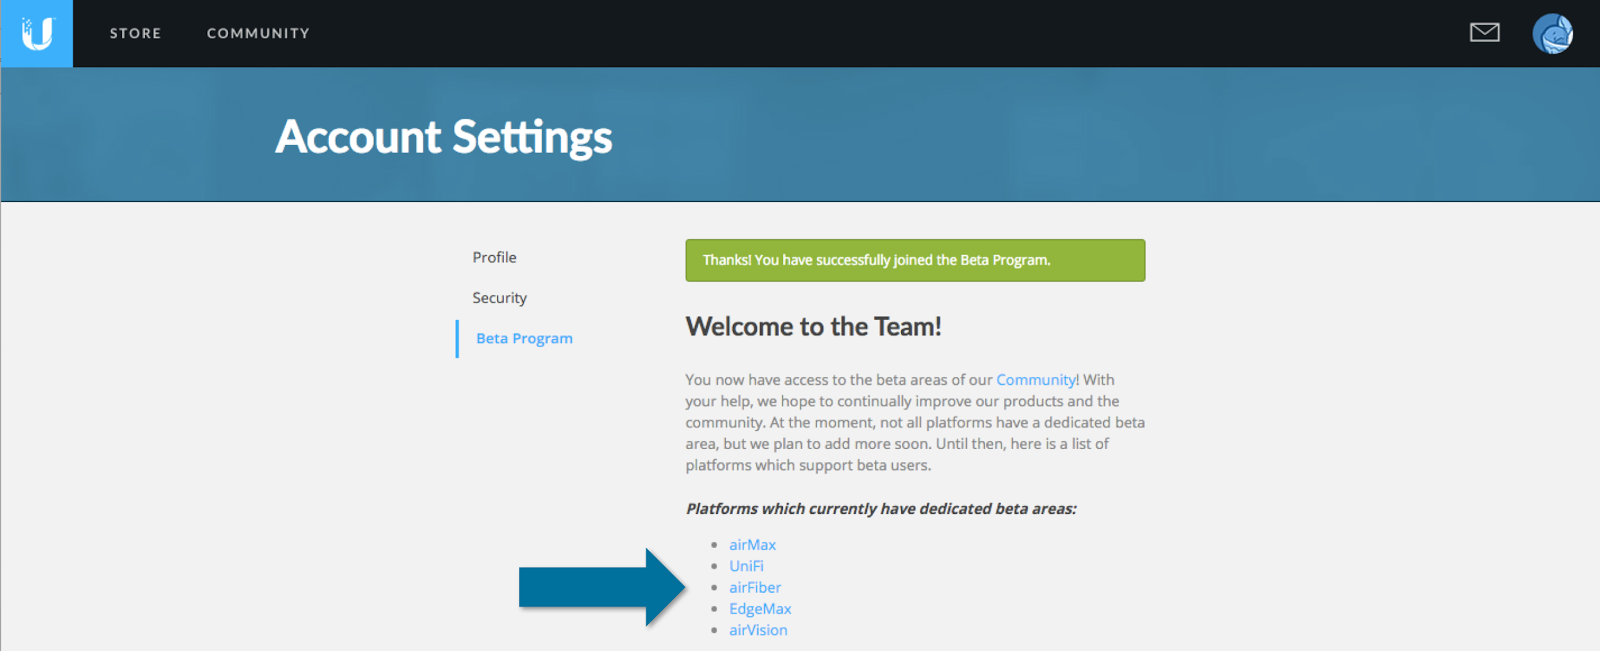
Task: Open the mail envelope icon
Action: tap(1484, 33)
